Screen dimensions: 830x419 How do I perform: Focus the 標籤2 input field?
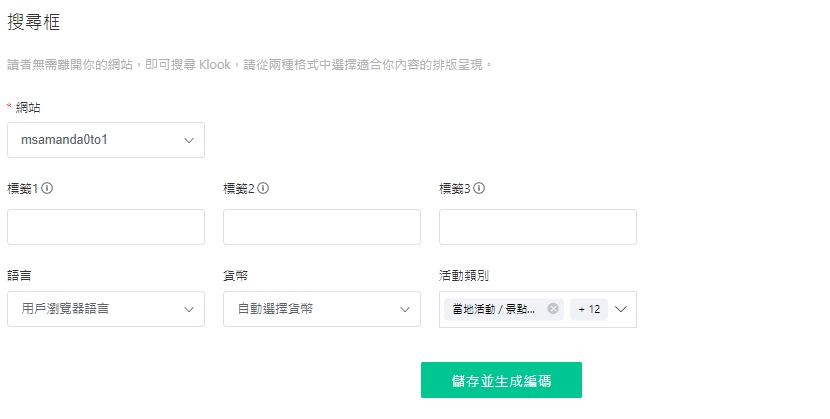coord(322,227)
